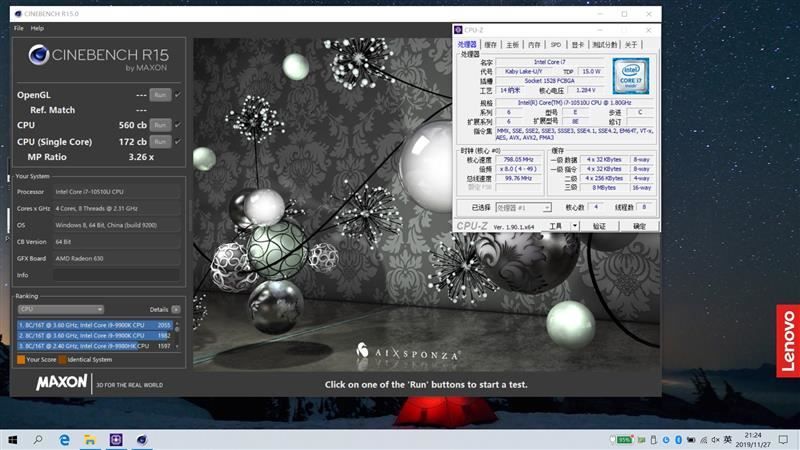800x450 pixels.
Task: Switch to CPU-Z 显卡 tab
Action: pyautogui.click(x=578, y=45)
